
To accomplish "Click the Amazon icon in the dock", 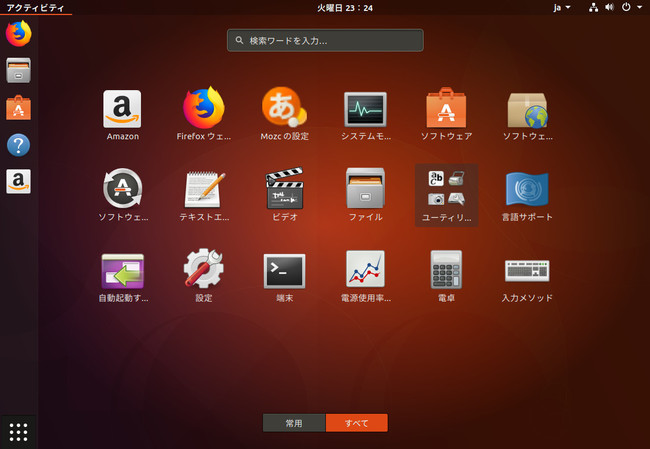I will pyautogui.click(x=18, y=181).
